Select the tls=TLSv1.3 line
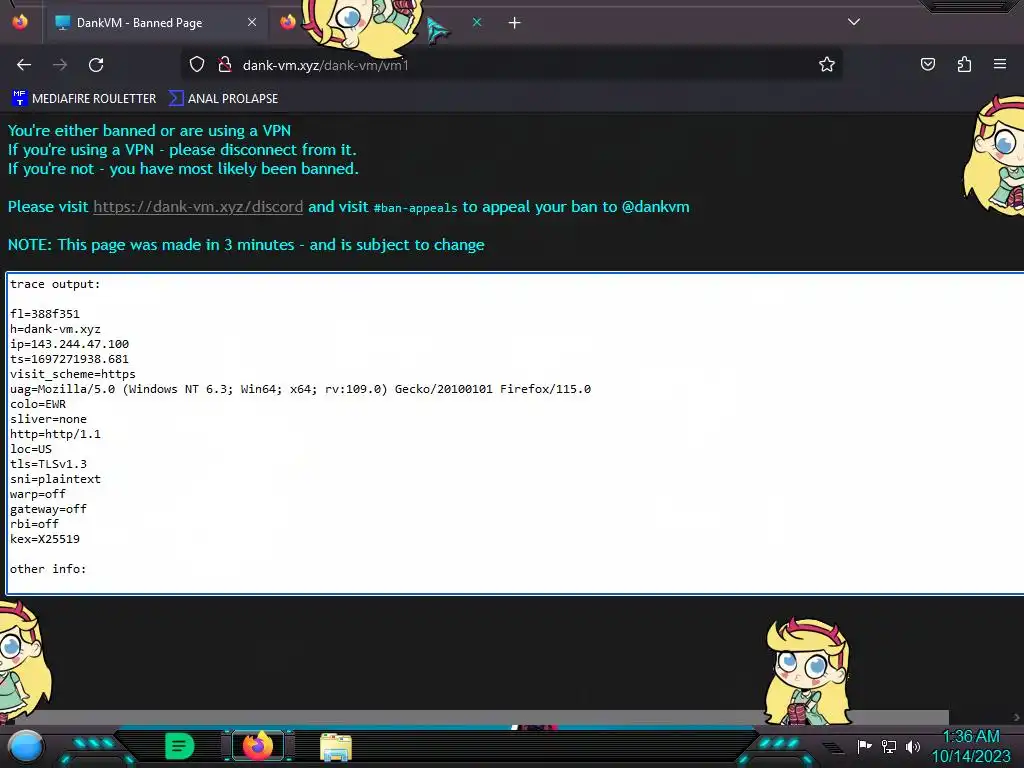This screenshot has width=1024, height=768. pos(48,464)
